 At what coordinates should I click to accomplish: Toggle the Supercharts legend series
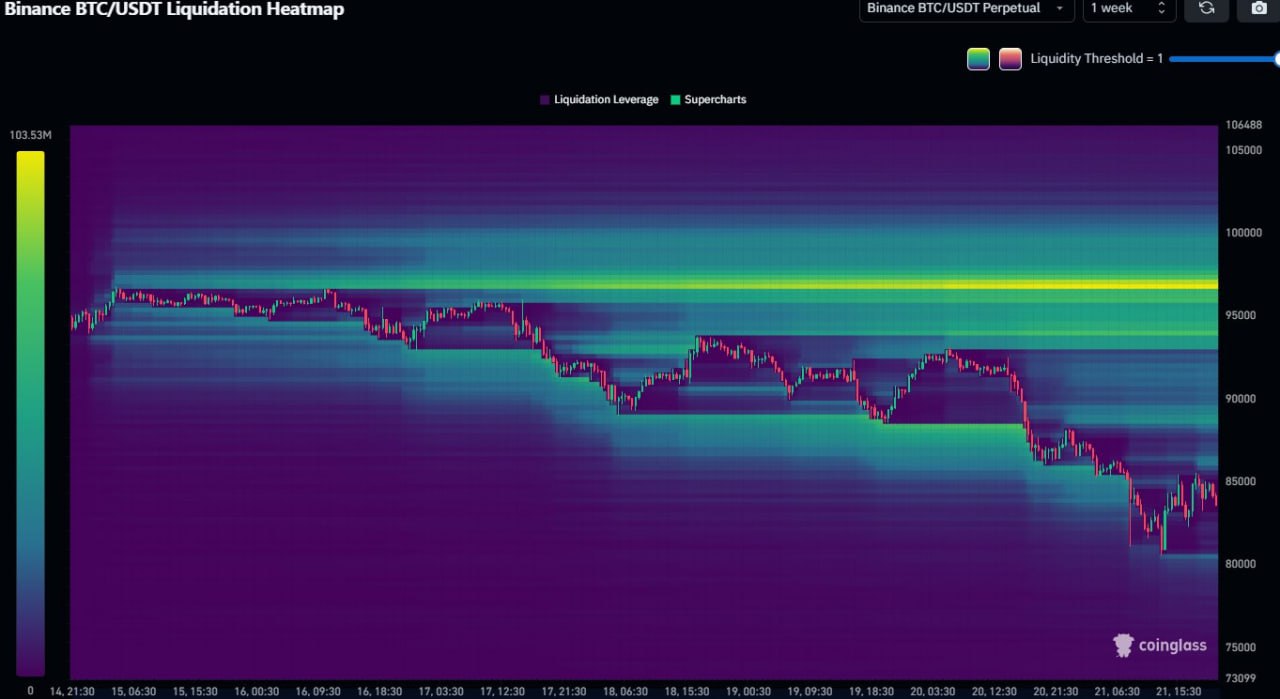pos(708,100)
